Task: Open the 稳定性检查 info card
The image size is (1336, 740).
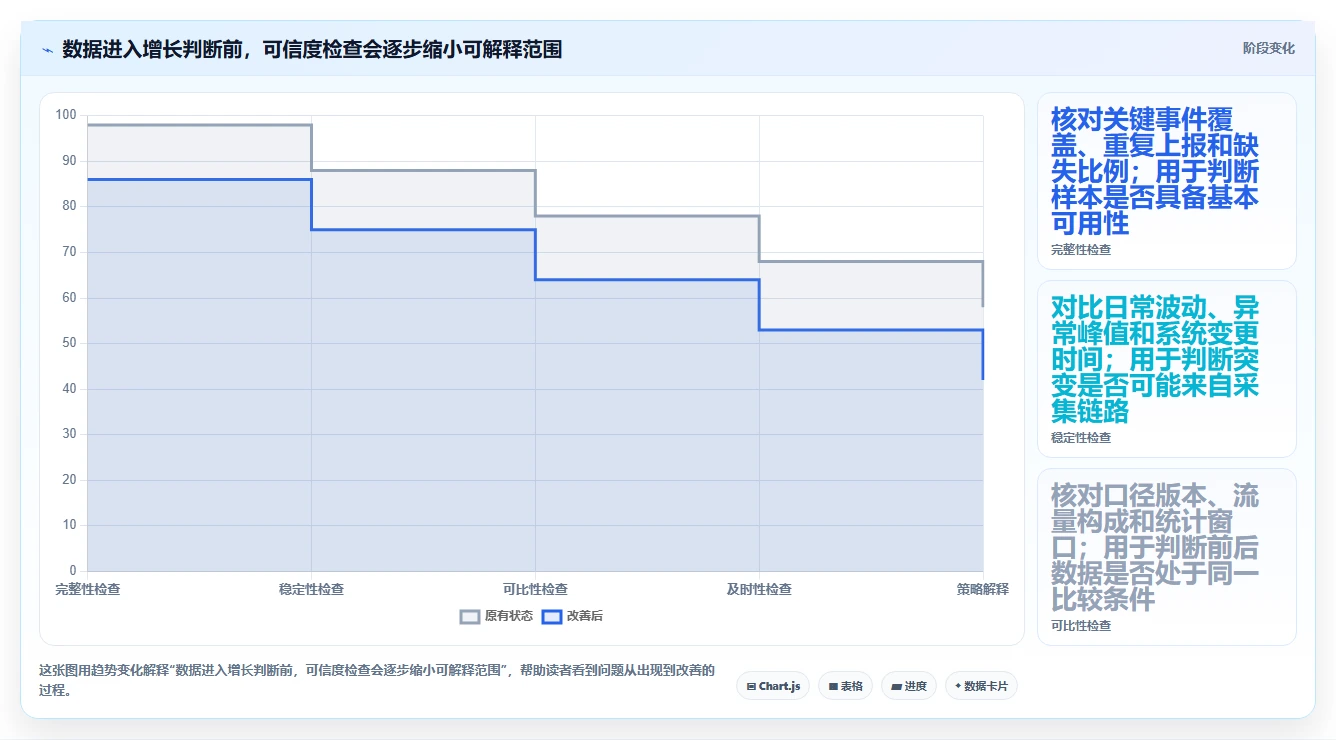Action: click(1166, 369)
